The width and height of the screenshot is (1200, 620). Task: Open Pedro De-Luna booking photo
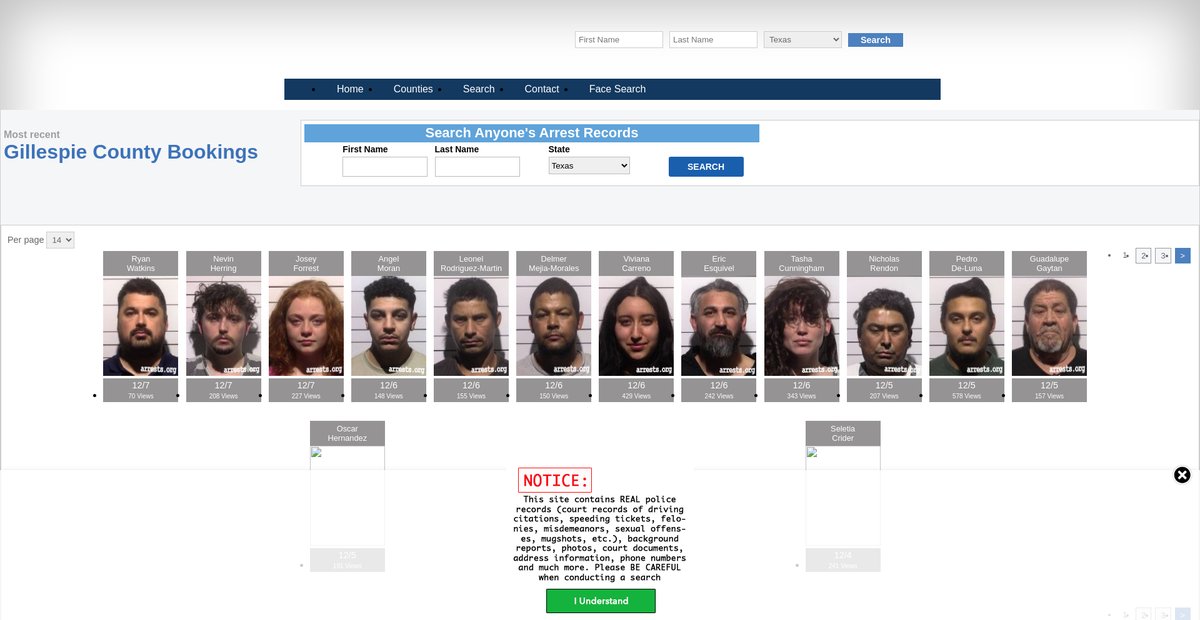(x=967, y=327)
